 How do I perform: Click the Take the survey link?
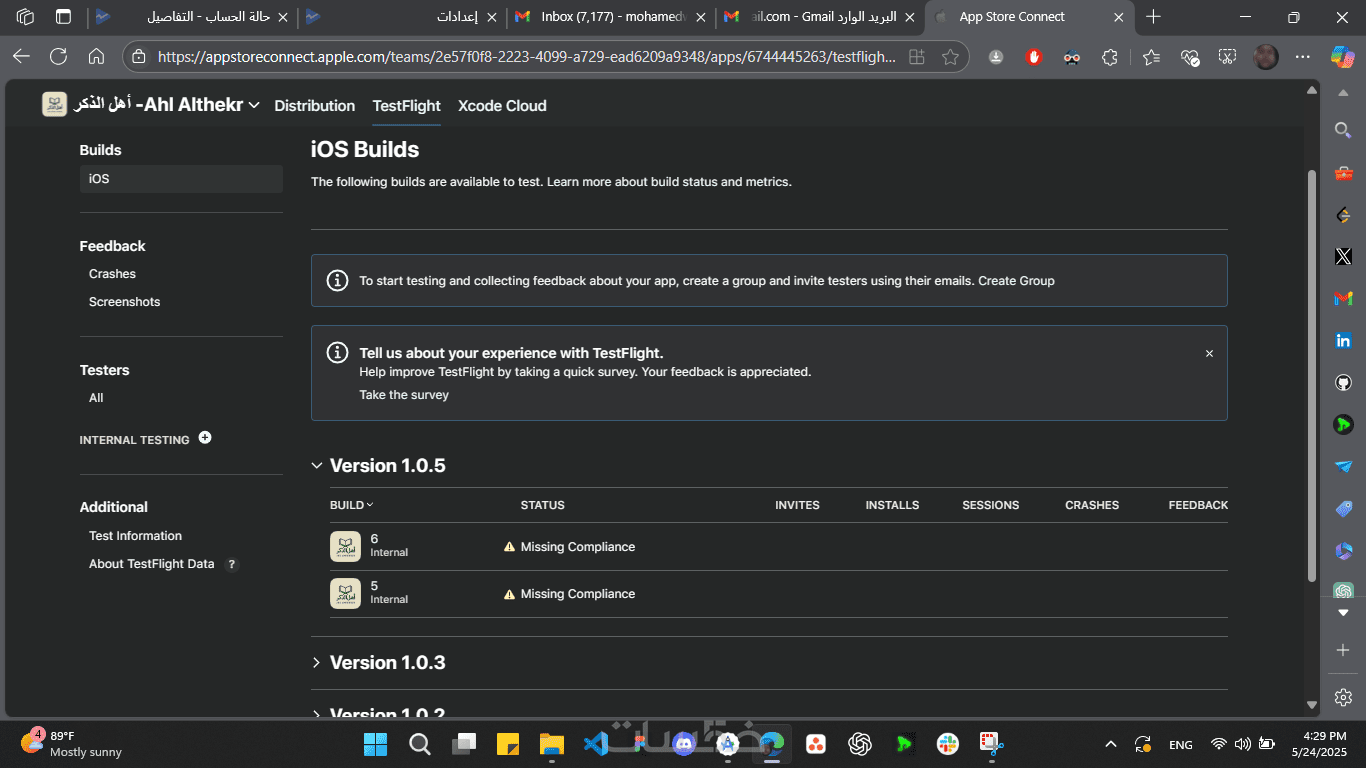coord(404,395)
